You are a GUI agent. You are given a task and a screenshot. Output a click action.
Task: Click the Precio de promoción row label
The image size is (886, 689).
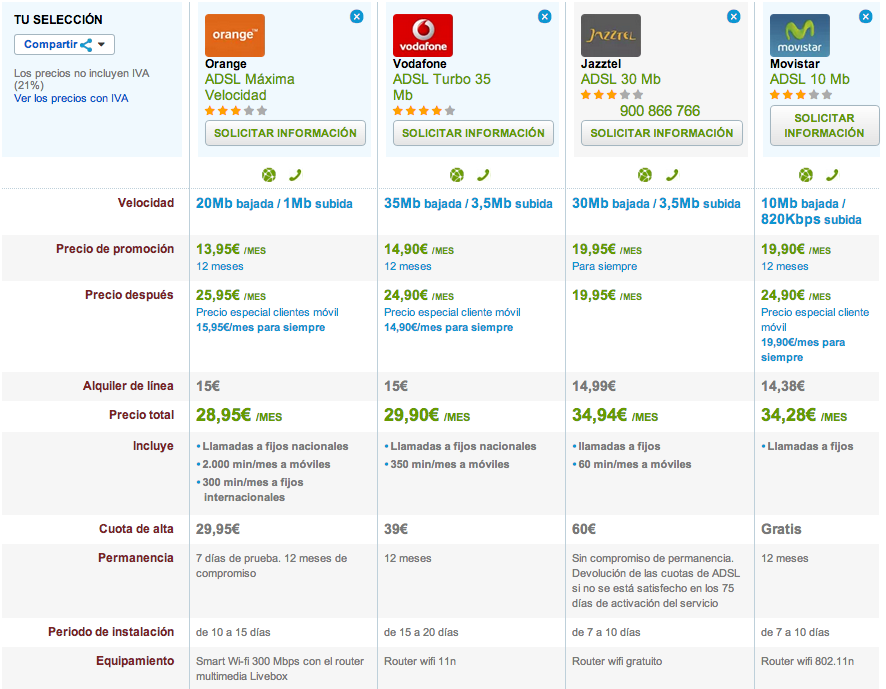[115, 249]
